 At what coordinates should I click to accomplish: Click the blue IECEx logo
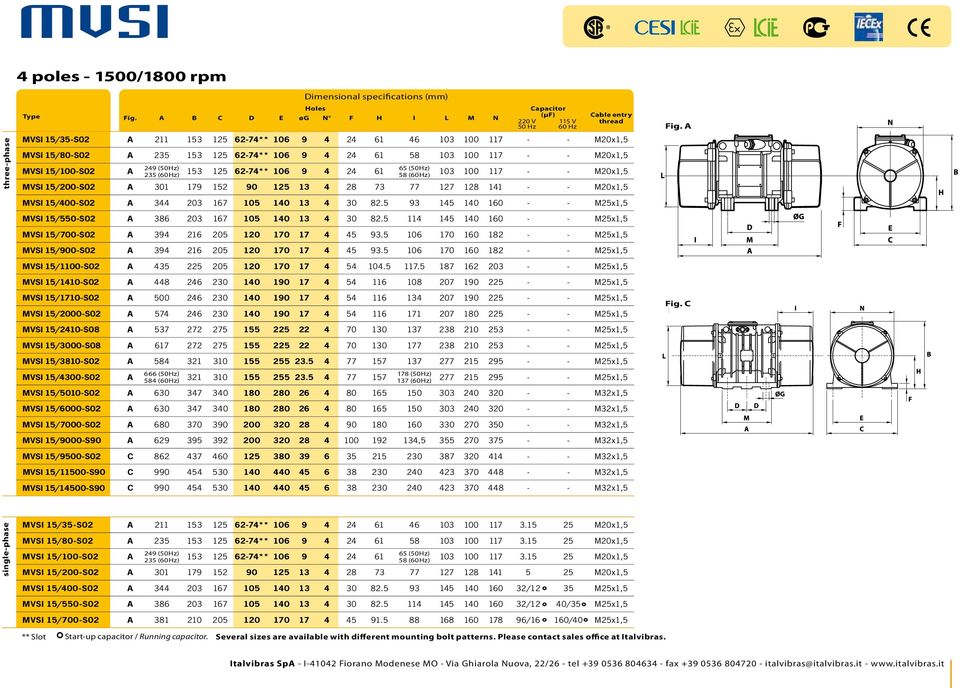click(868, 27)
